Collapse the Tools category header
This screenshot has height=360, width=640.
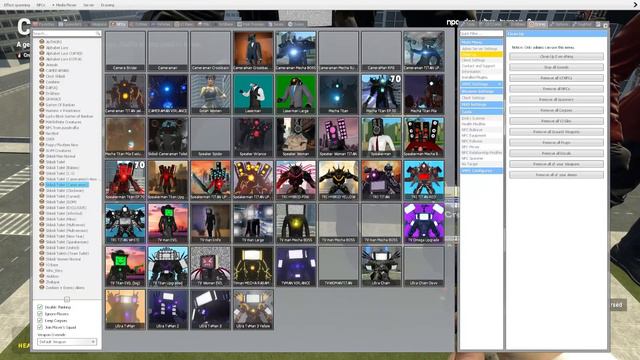click(481, 112)
